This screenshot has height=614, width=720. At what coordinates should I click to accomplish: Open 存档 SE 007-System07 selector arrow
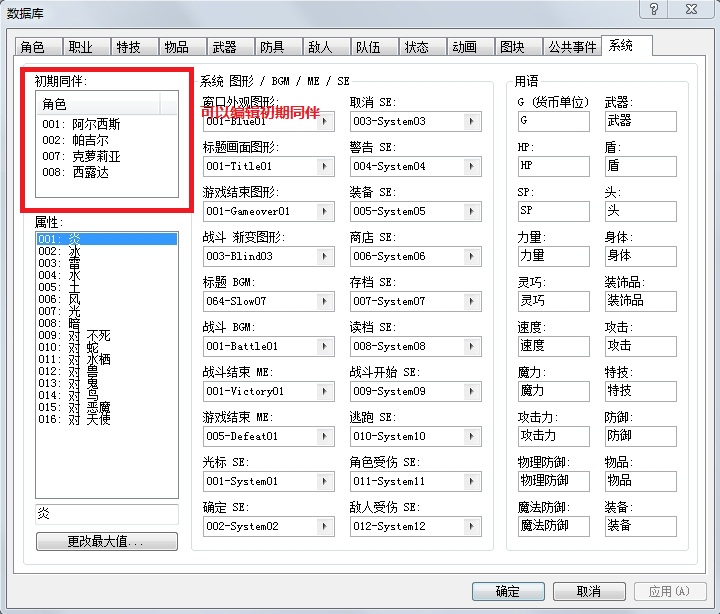(x=472, y=302)
